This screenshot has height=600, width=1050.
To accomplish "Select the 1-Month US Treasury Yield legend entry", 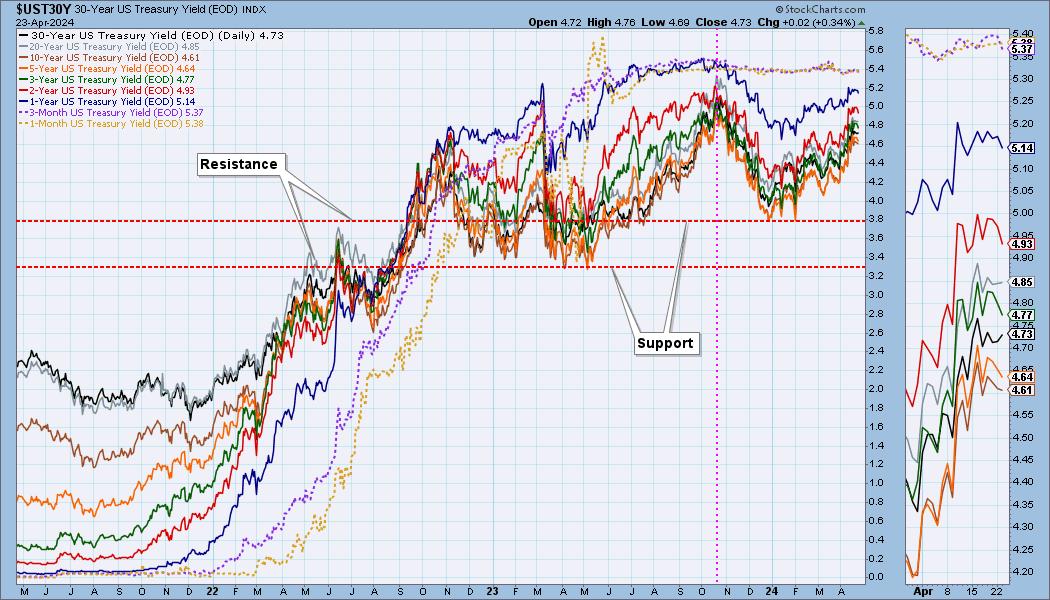I will coord(112,123).
